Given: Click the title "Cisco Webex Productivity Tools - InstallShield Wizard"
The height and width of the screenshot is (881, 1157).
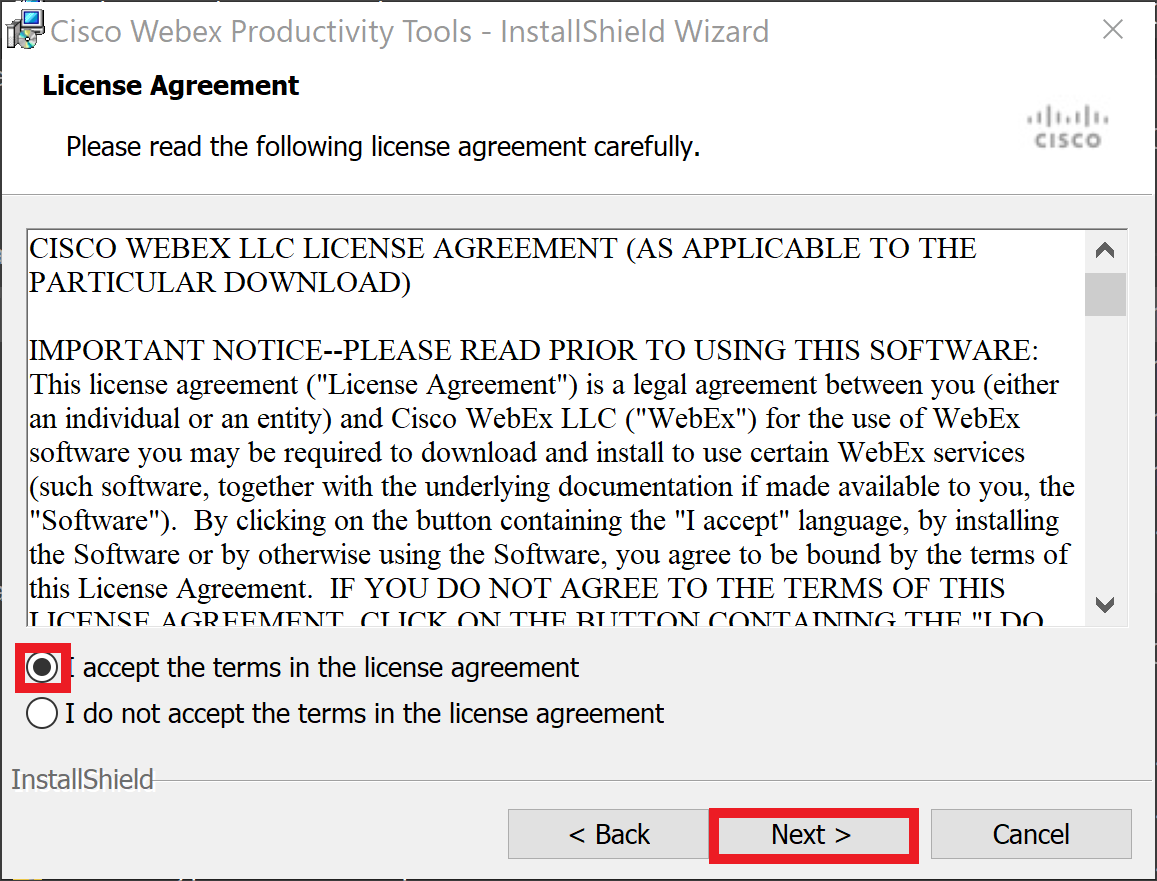Looking at the screenshot, I should click(x=410, y=31).
